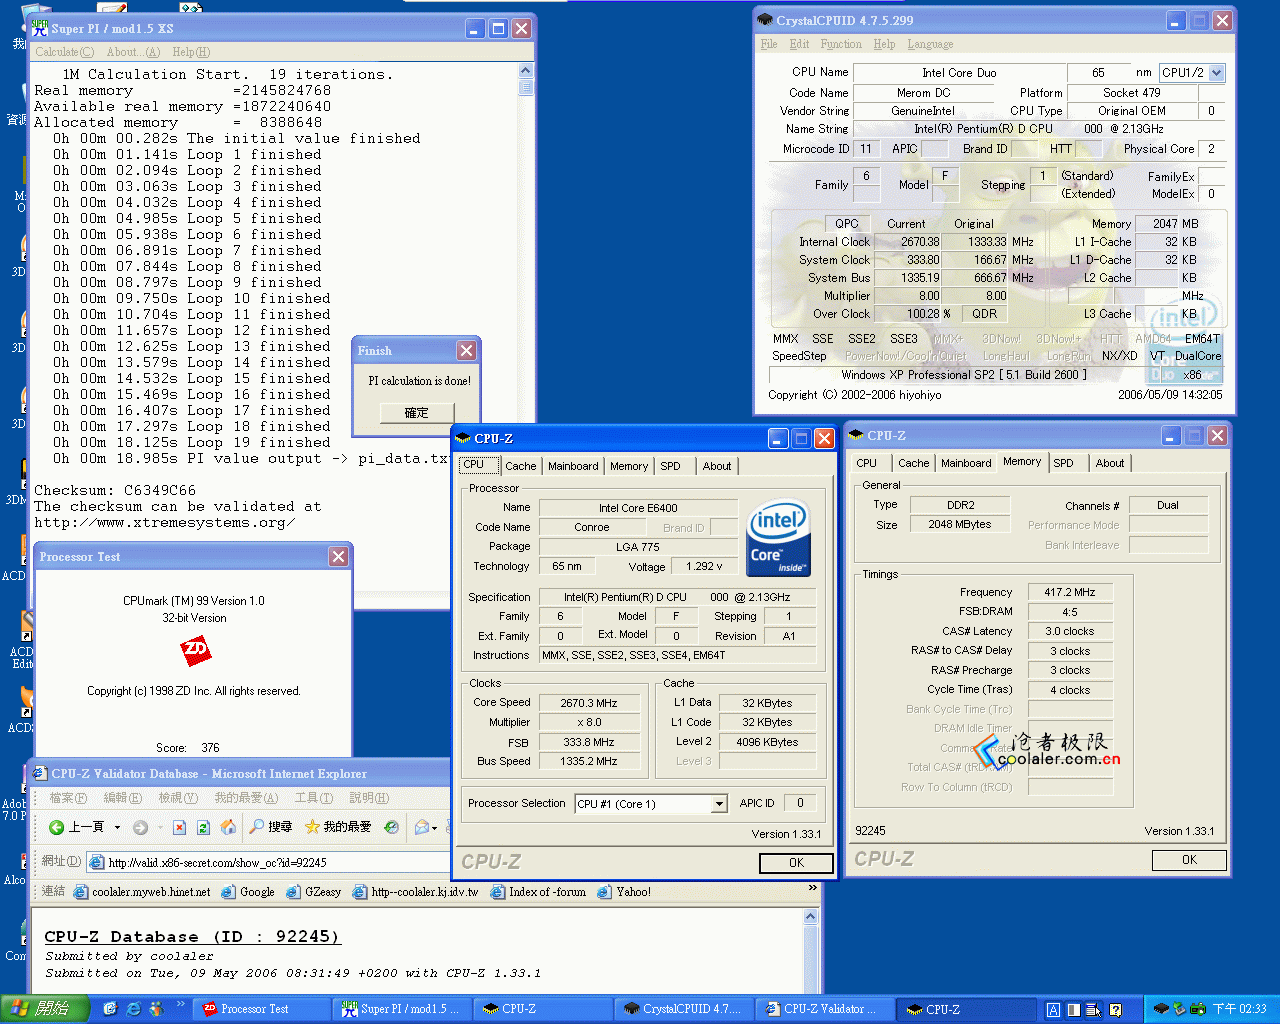Switch to SPD tab in front CPU-Z window
This screenshot has width=1280, height=1024.
click(x=670, y=466)
